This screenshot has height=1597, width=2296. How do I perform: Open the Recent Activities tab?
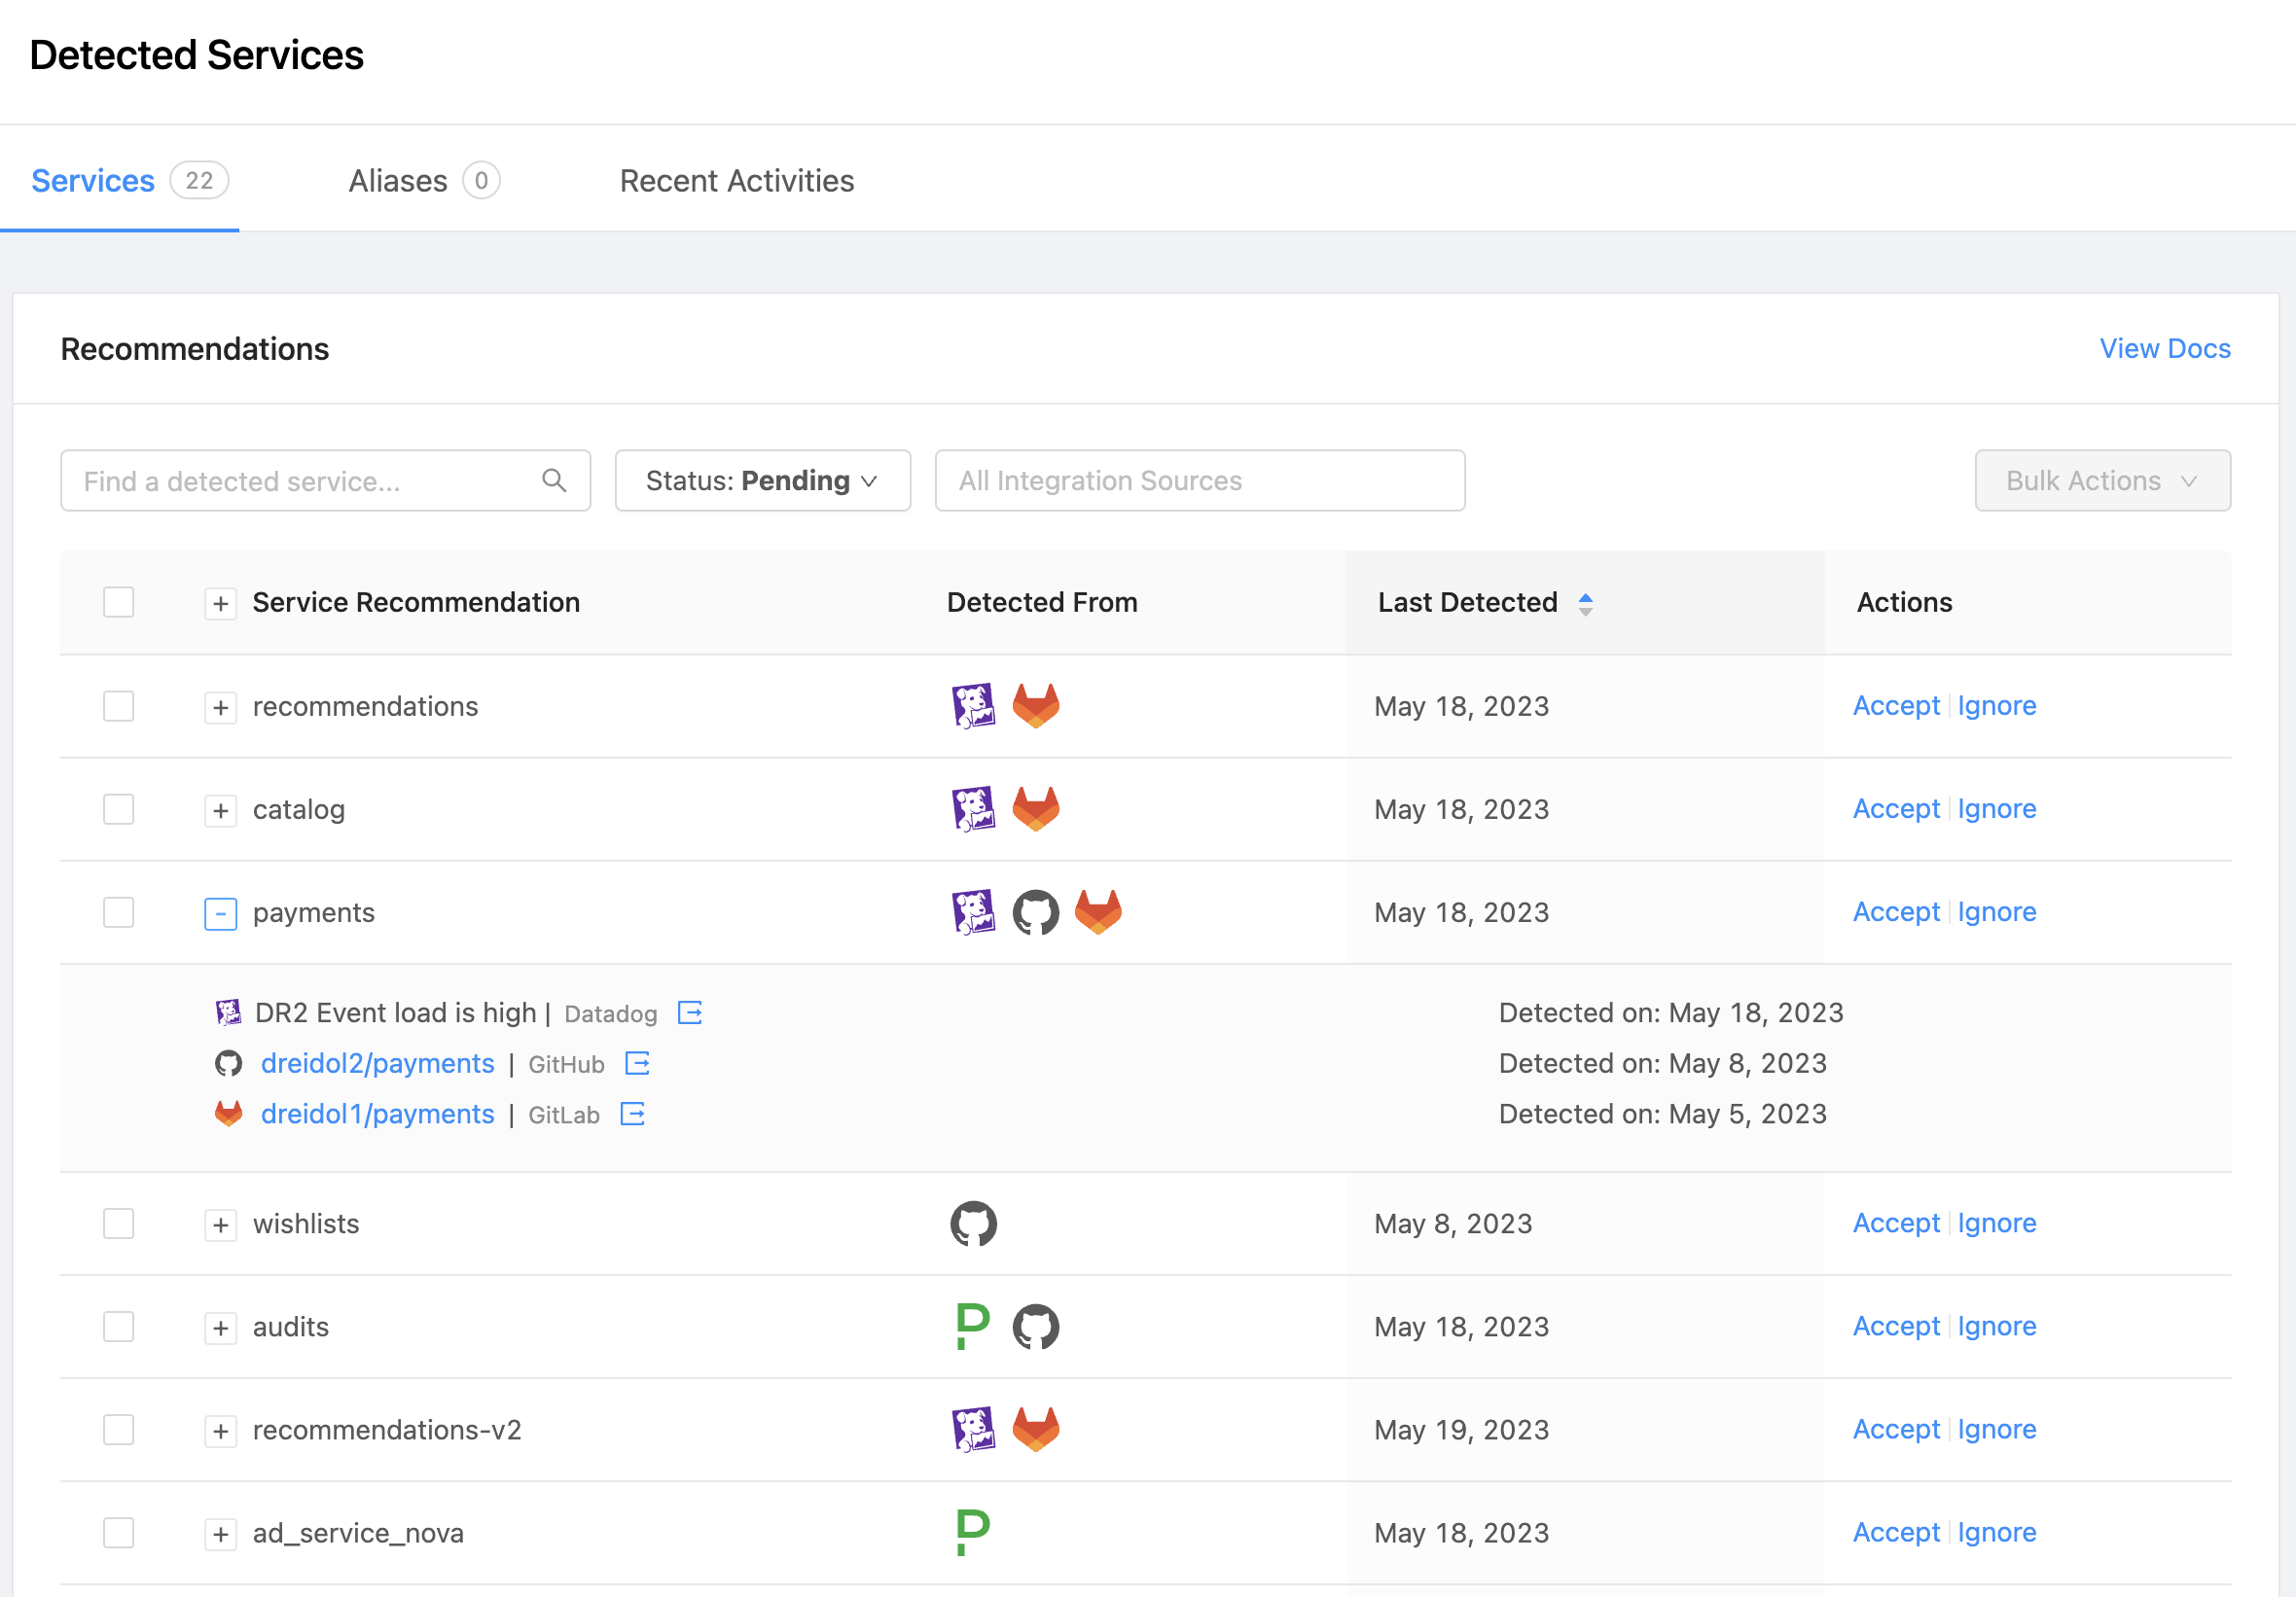point(736,181)
